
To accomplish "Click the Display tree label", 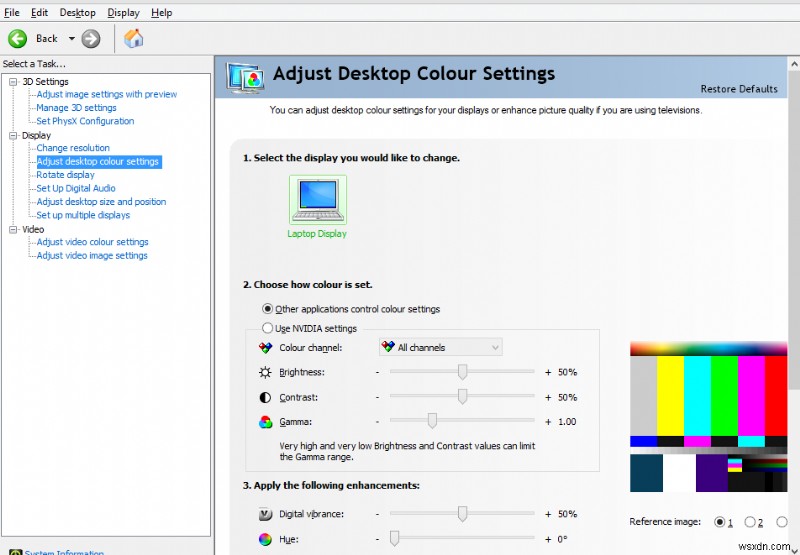I will pos(36,136).
